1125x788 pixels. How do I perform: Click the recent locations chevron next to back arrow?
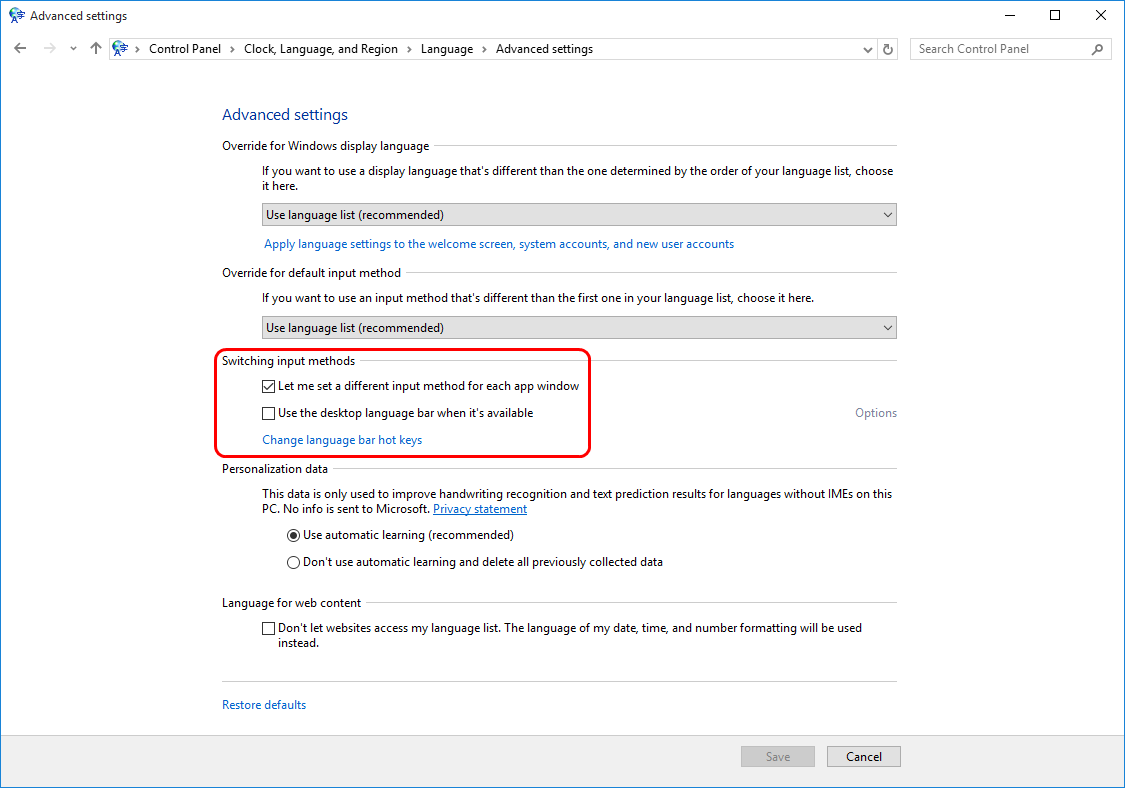point(72,48)
